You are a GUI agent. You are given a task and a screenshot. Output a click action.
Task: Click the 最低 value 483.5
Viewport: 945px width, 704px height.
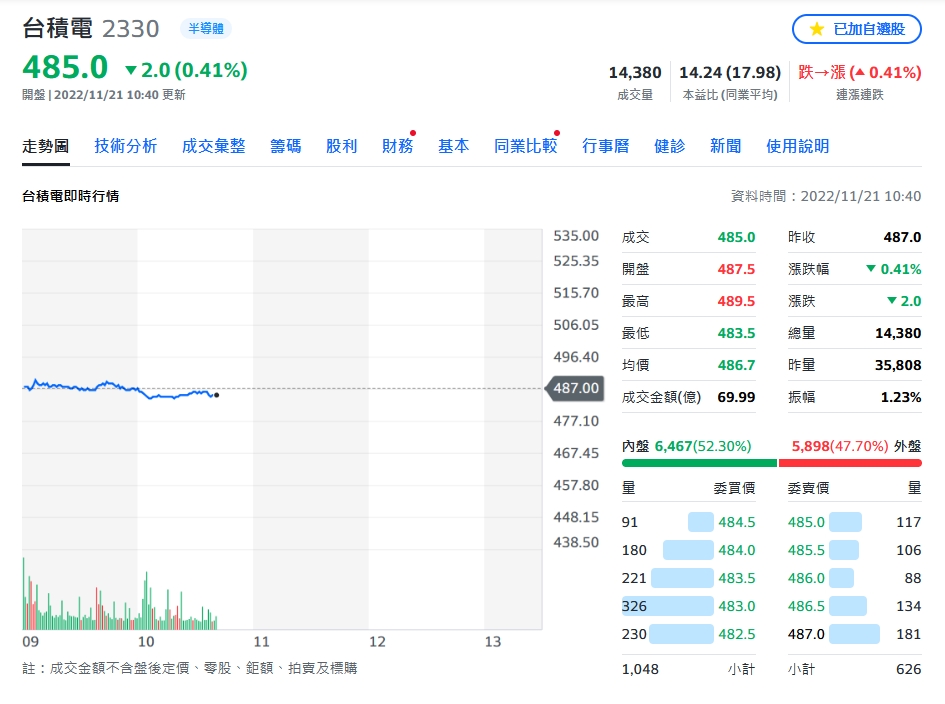(736, 333)
